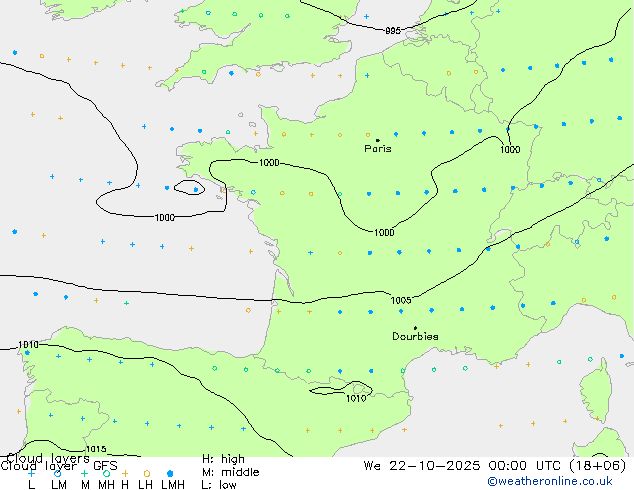The height and width of the screenshot is (490, 634).
Task: Click the green ring legend symbol above MH
Action: coord(106,473)
